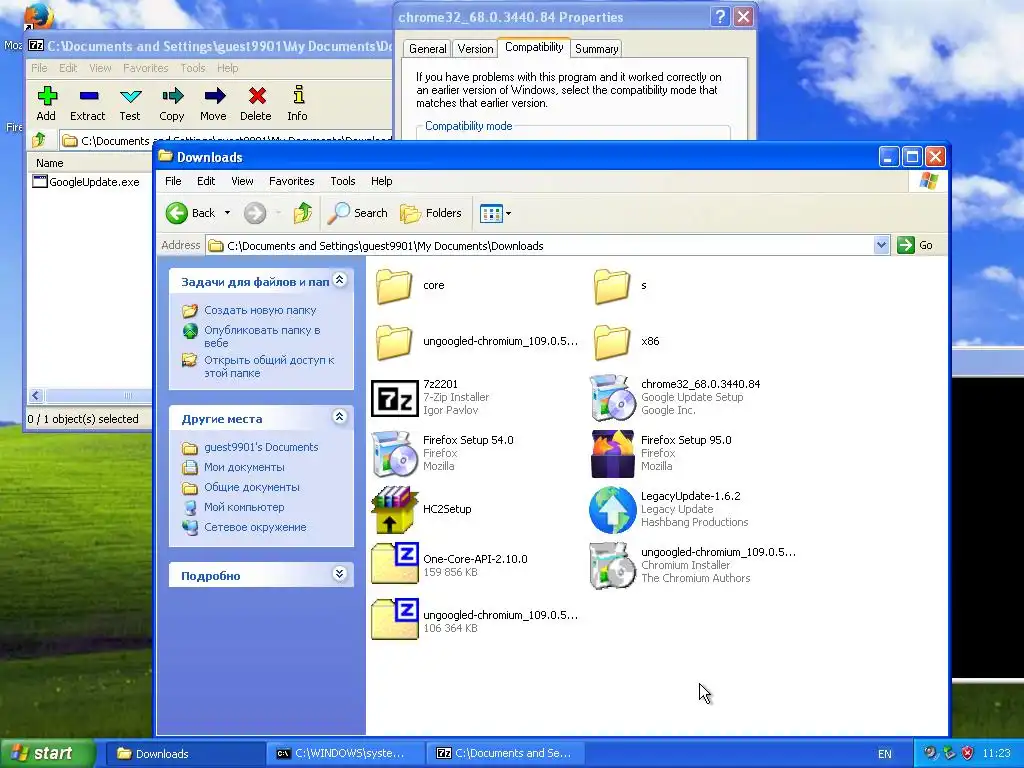Click the EN language indicator in the taskbar
This screenshot has width=1024, height=768.
coord(884,754)
